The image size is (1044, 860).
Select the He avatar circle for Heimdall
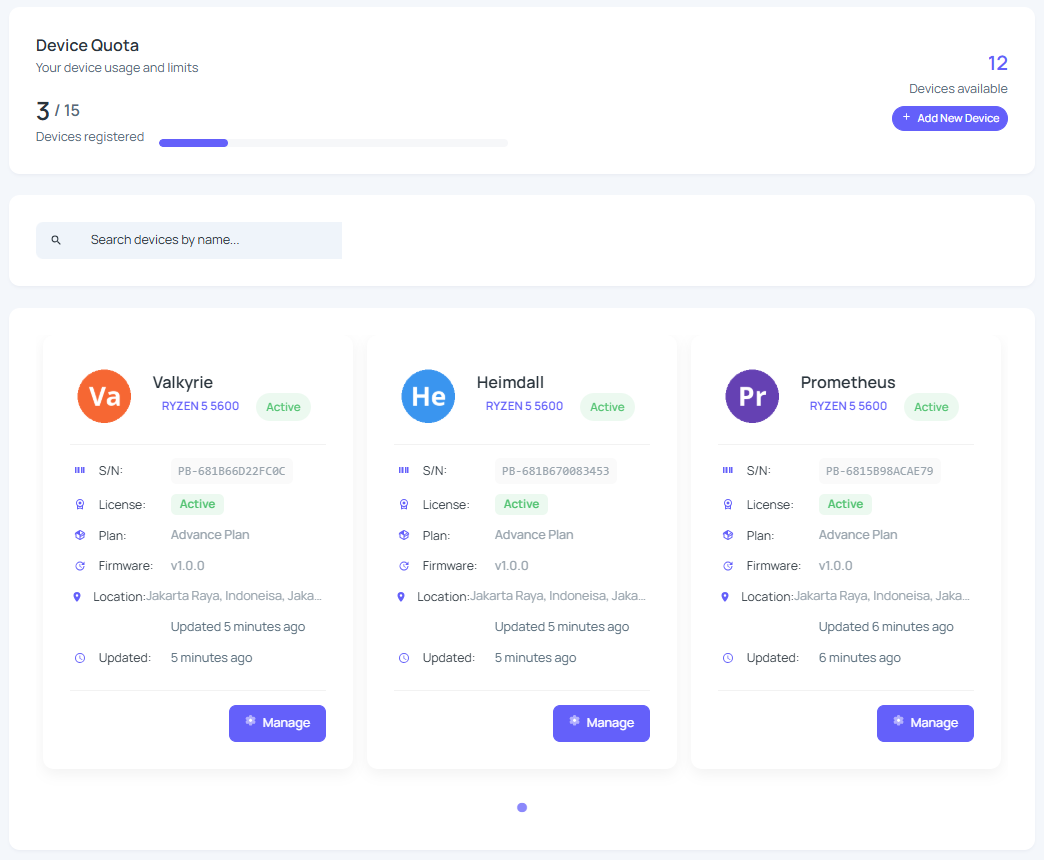pos(428,396)
